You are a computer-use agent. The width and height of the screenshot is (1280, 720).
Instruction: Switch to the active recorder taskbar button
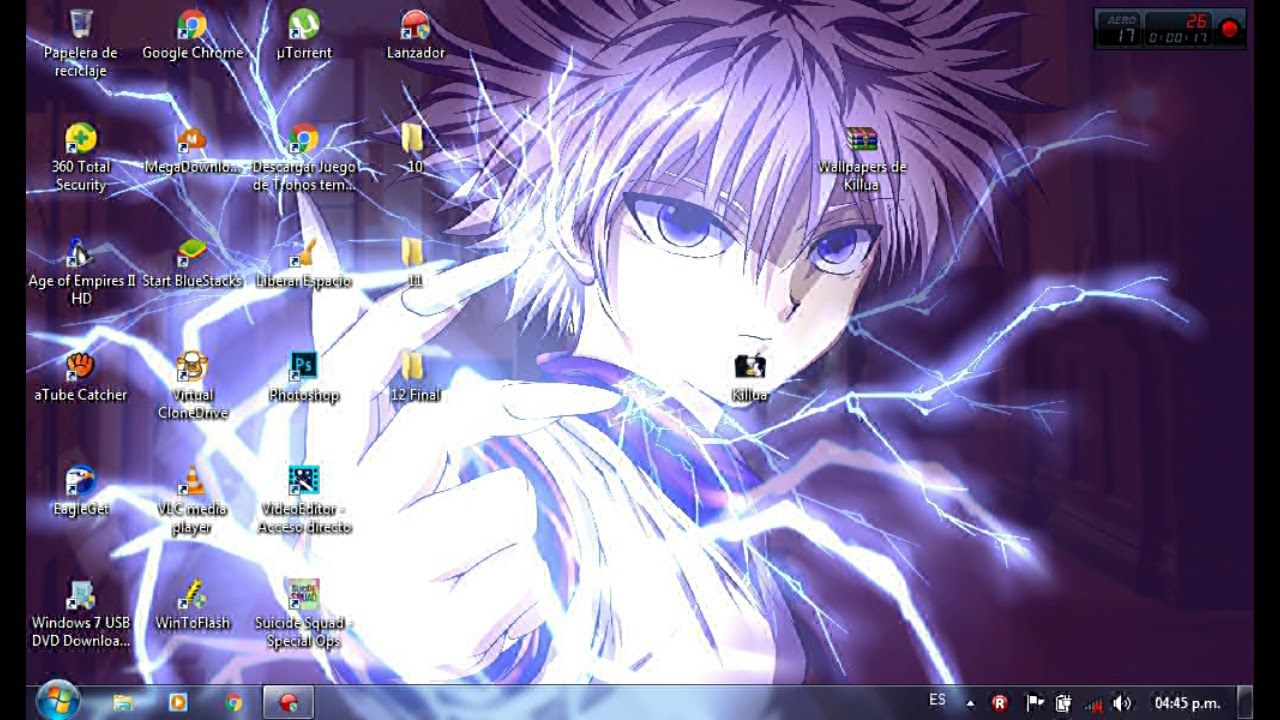pos(289,702)
